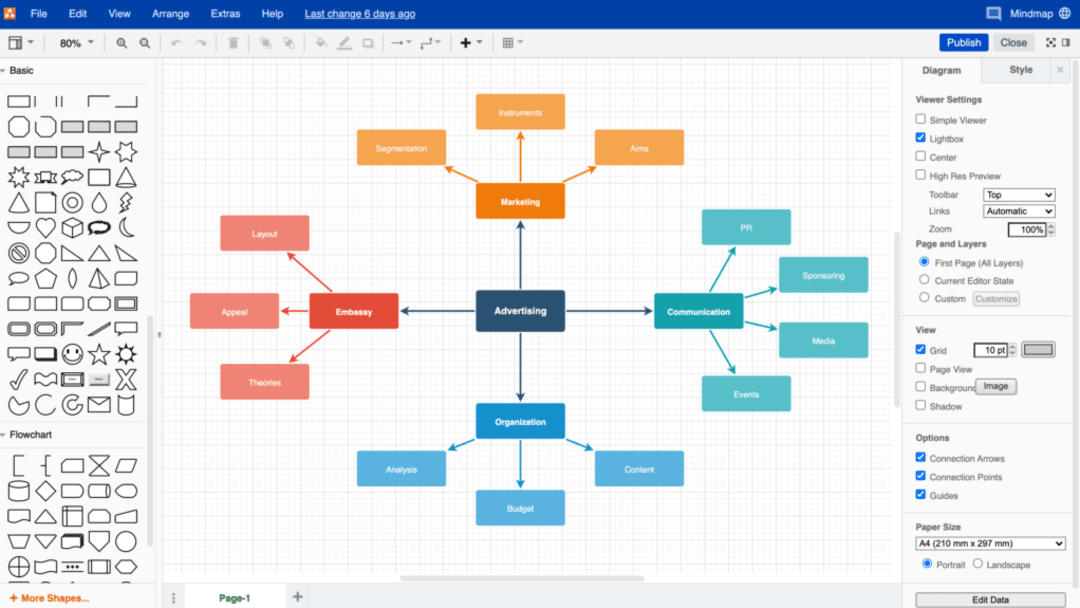Click the Delete icon in the toolbar
The image size is (1080, 608).
click(x=233, y=43)
